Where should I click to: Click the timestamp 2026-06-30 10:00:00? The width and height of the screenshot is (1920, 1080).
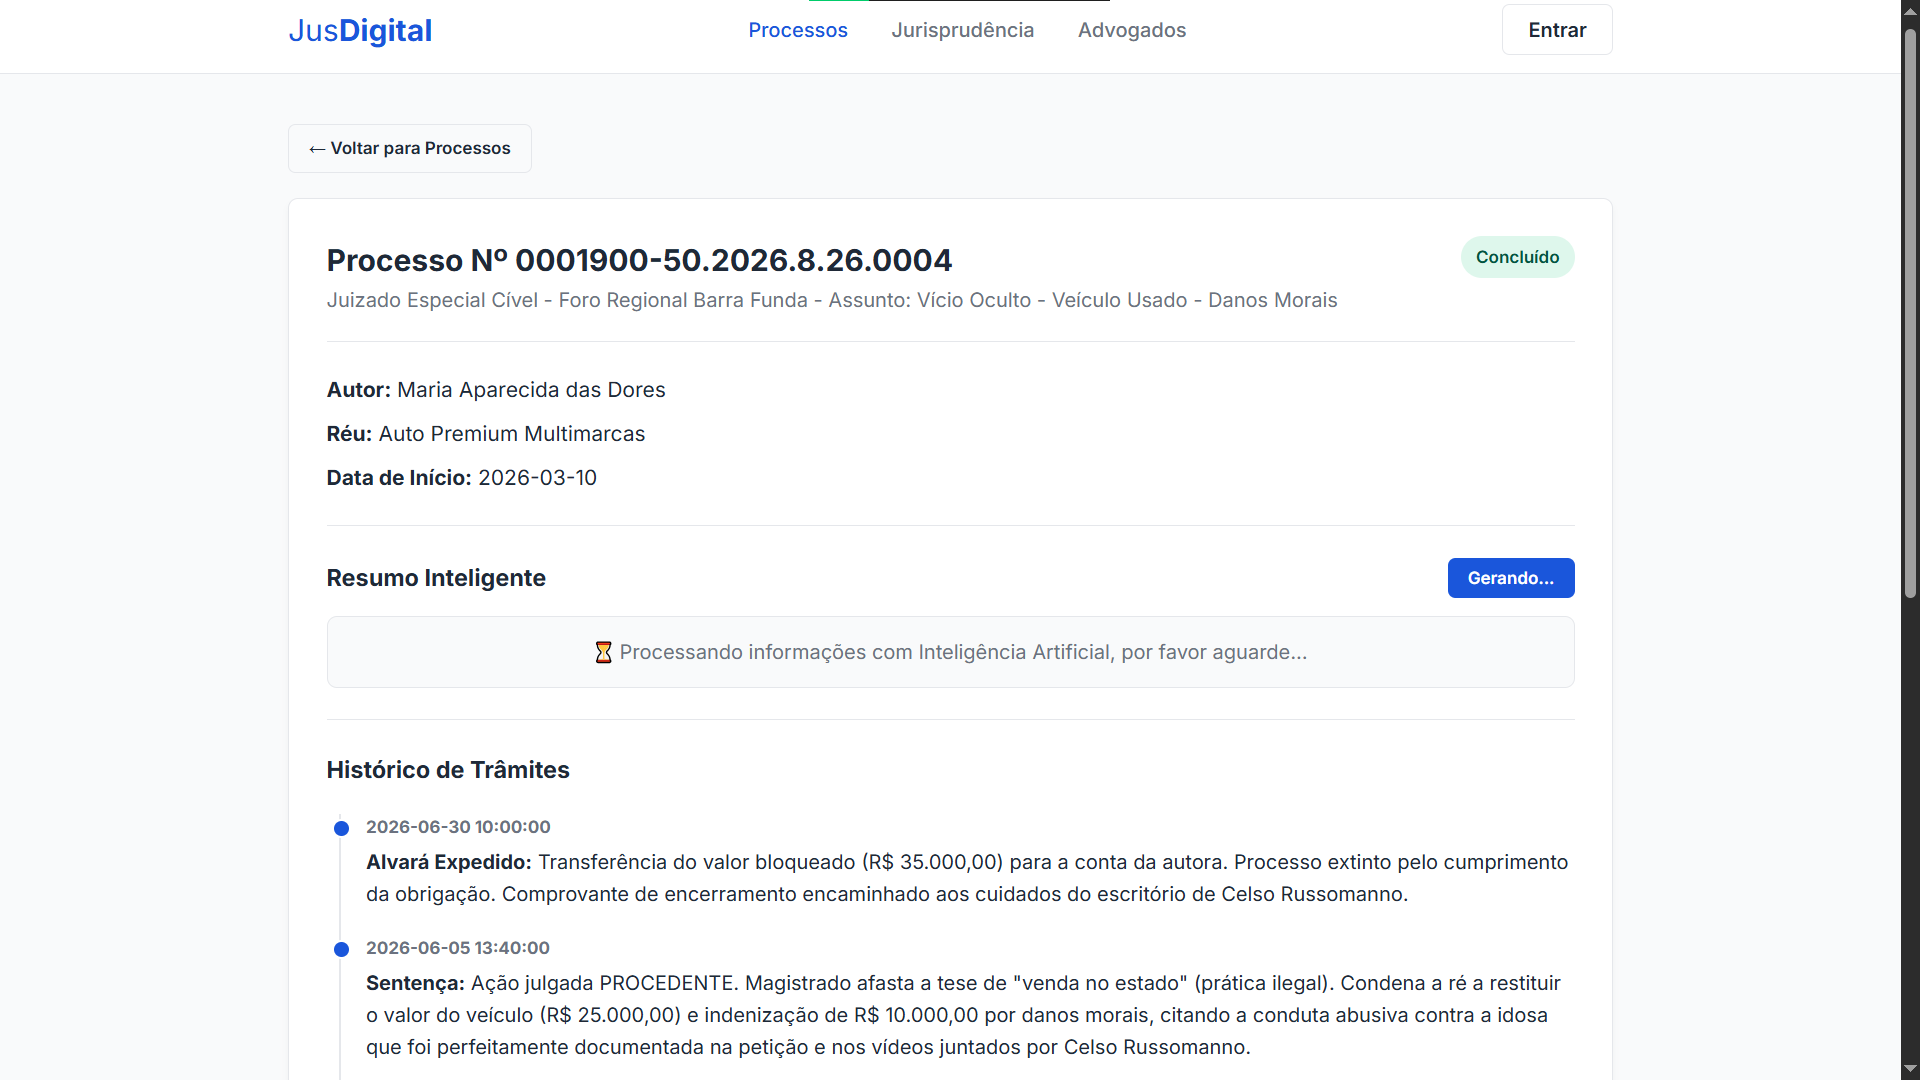[458, 827]
